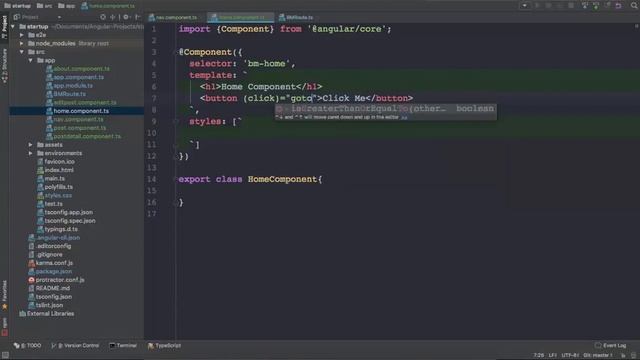The height and width of the screenshot is (360, 640).
Task: Open about.component.ts in the tree
Action: pyautogui.click(x=78, y=69)
